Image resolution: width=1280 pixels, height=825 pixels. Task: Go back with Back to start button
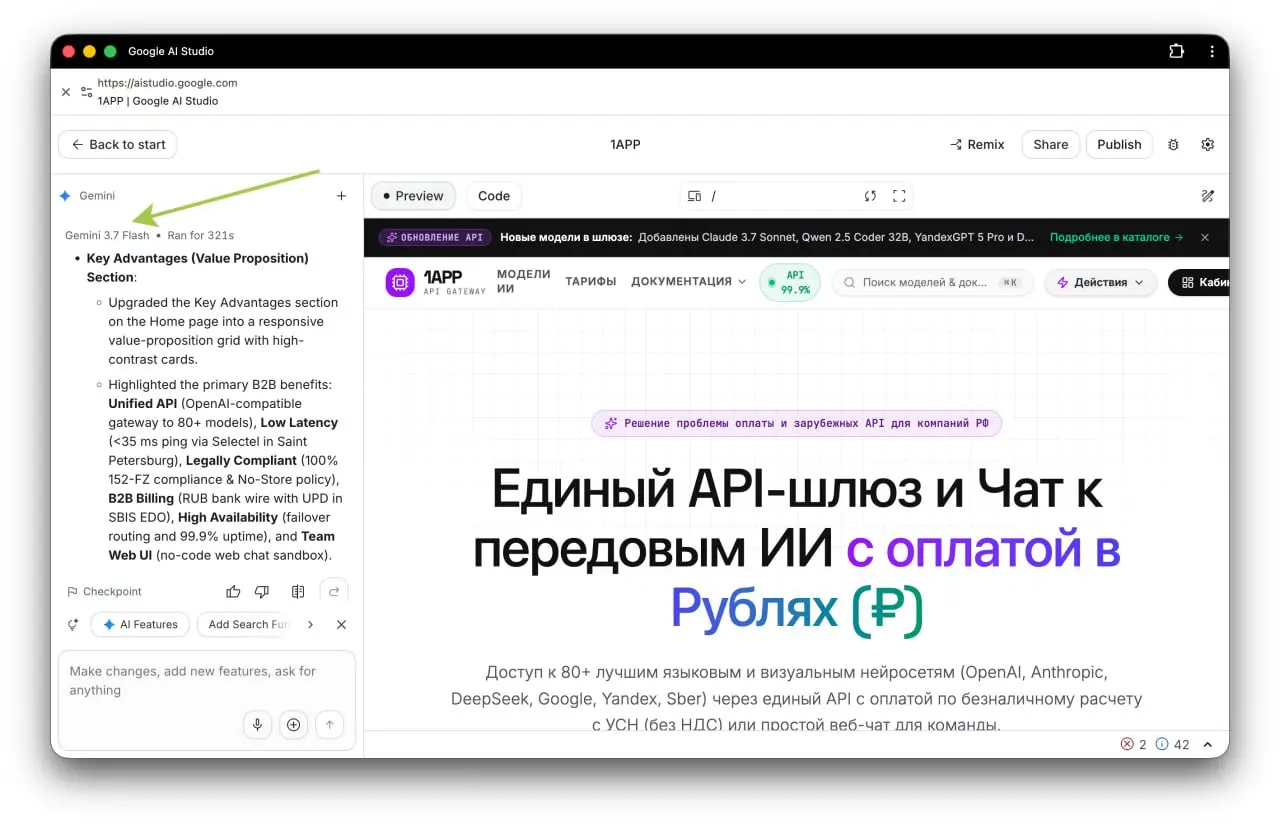118,144
